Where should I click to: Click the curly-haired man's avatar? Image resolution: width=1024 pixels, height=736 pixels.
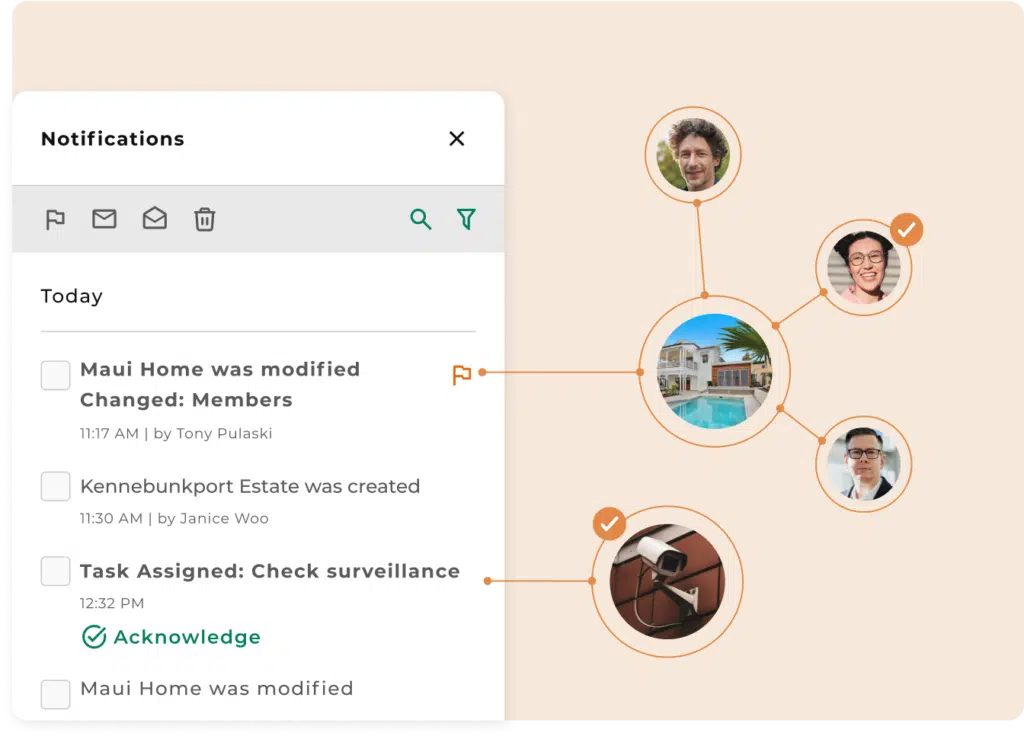click(x=693, y=155)
